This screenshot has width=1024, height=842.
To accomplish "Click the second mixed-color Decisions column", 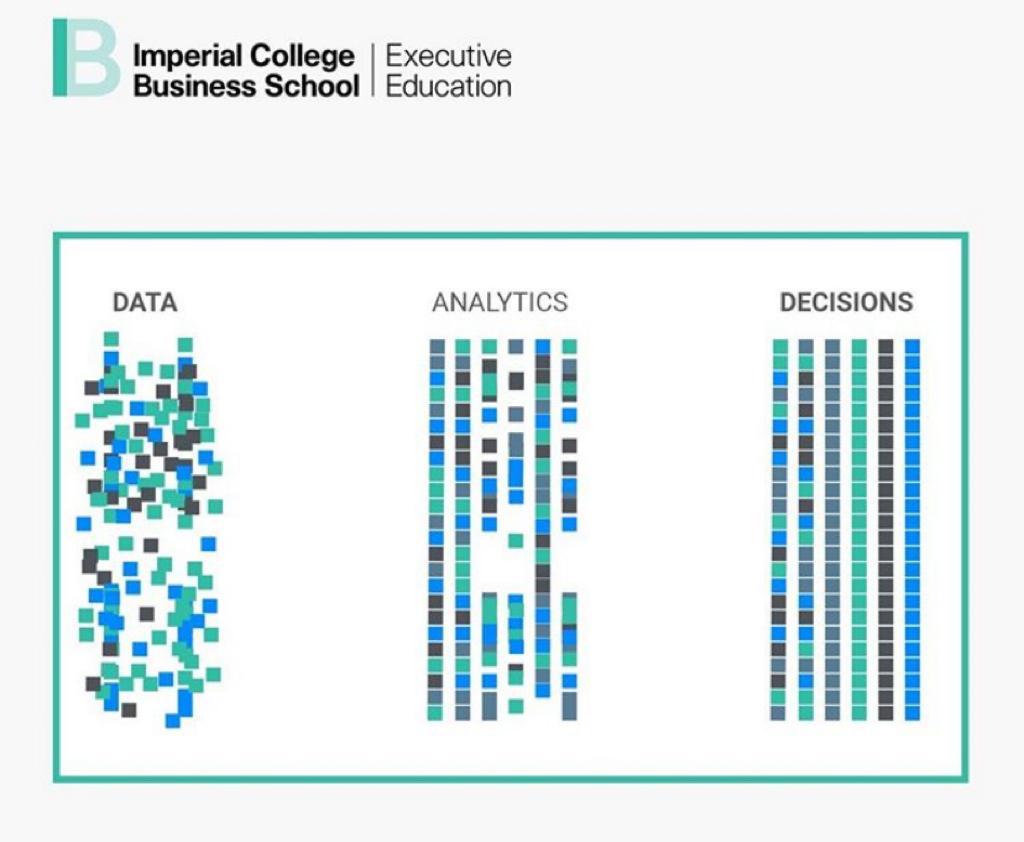I will (x=807, y=530).
